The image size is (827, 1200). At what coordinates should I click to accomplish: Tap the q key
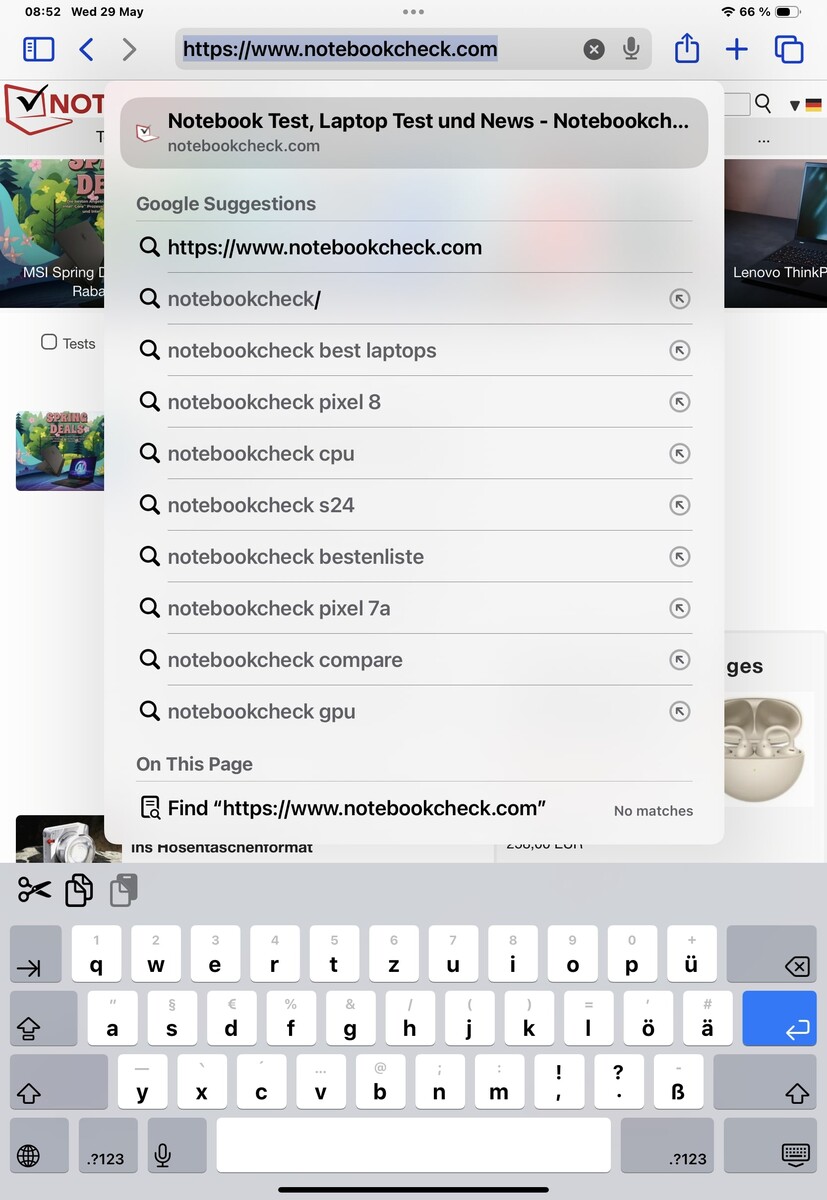tap(96, 954)
